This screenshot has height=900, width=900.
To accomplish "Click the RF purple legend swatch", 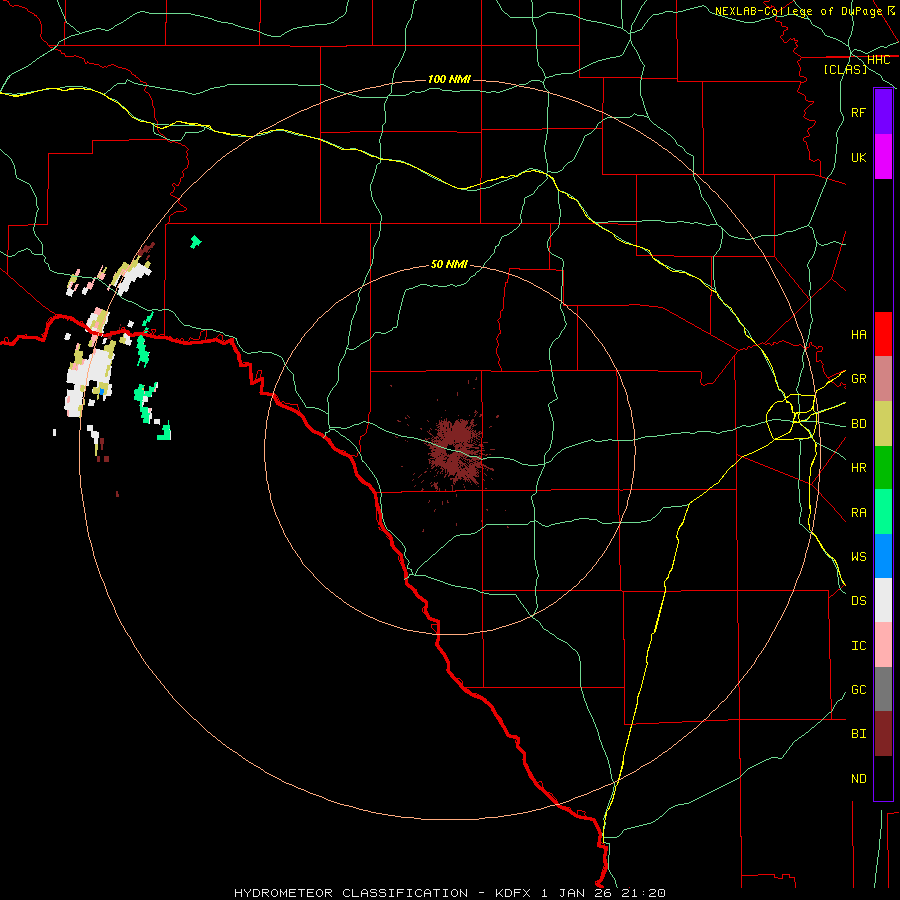I will [883, 112].
